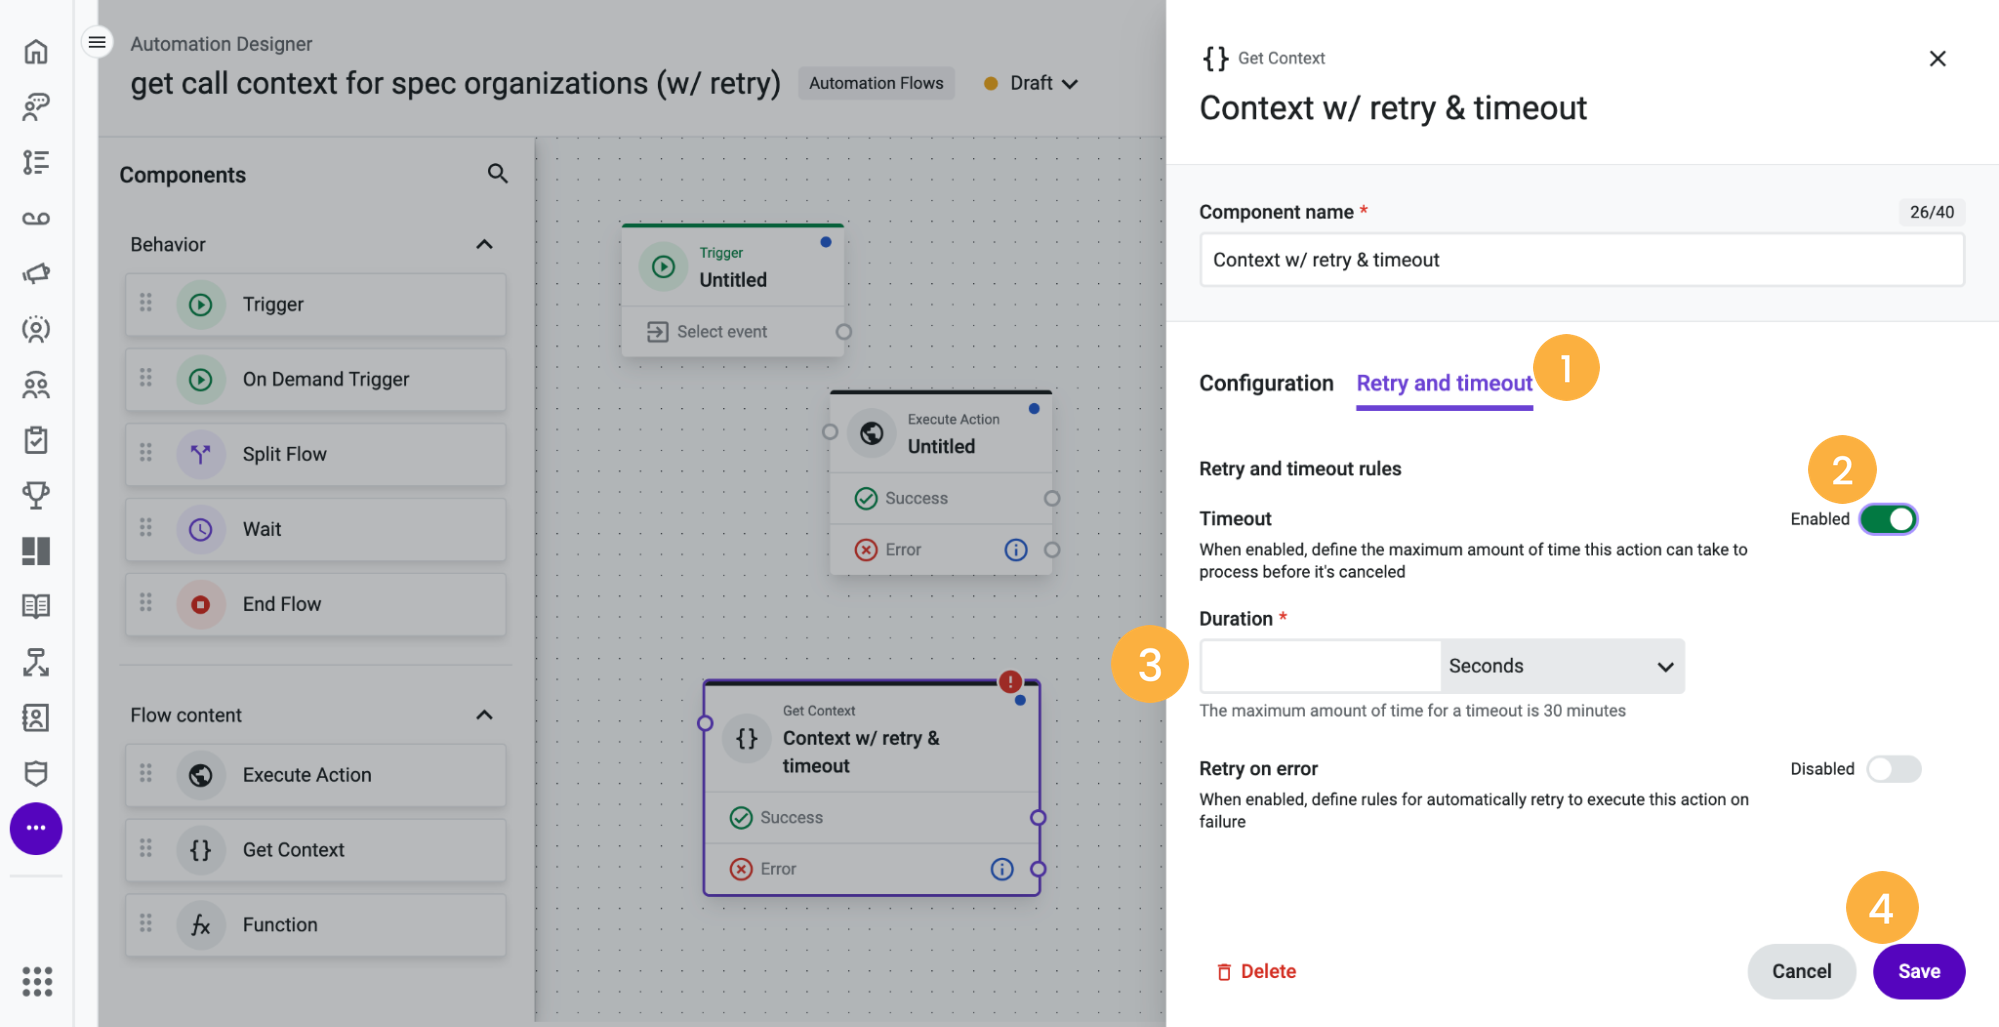Collapse the Flow content section
The height and width of the screenshot is (1027, 1999).
(484, 715)
